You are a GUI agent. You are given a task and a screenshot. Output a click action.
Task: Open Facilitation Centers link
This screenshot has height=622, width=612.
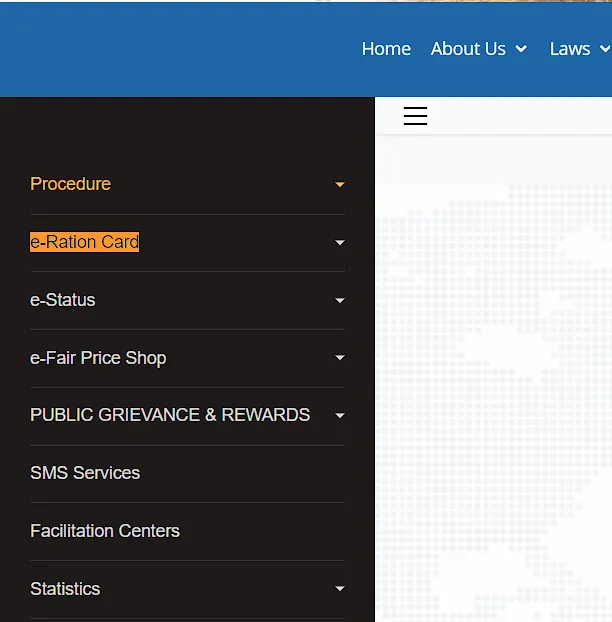pos(105,531)
